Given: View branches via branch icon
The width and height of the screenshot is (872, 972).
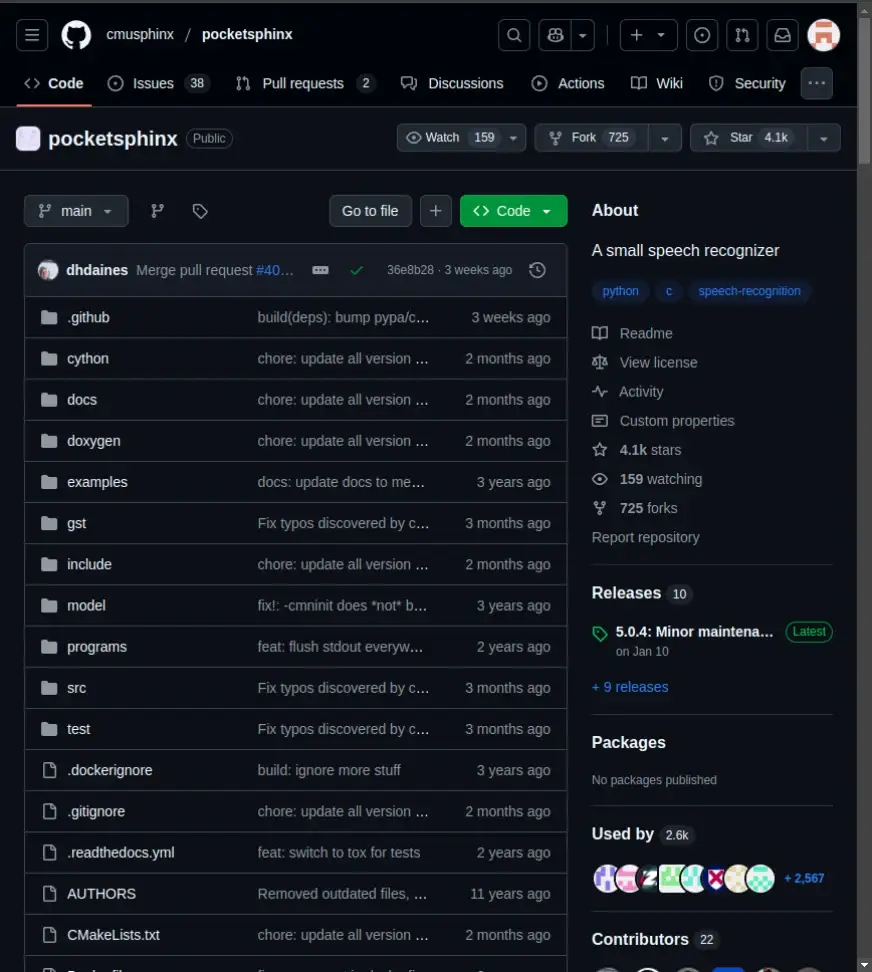Looking at the screenshot, I should [x=157, y=211].
